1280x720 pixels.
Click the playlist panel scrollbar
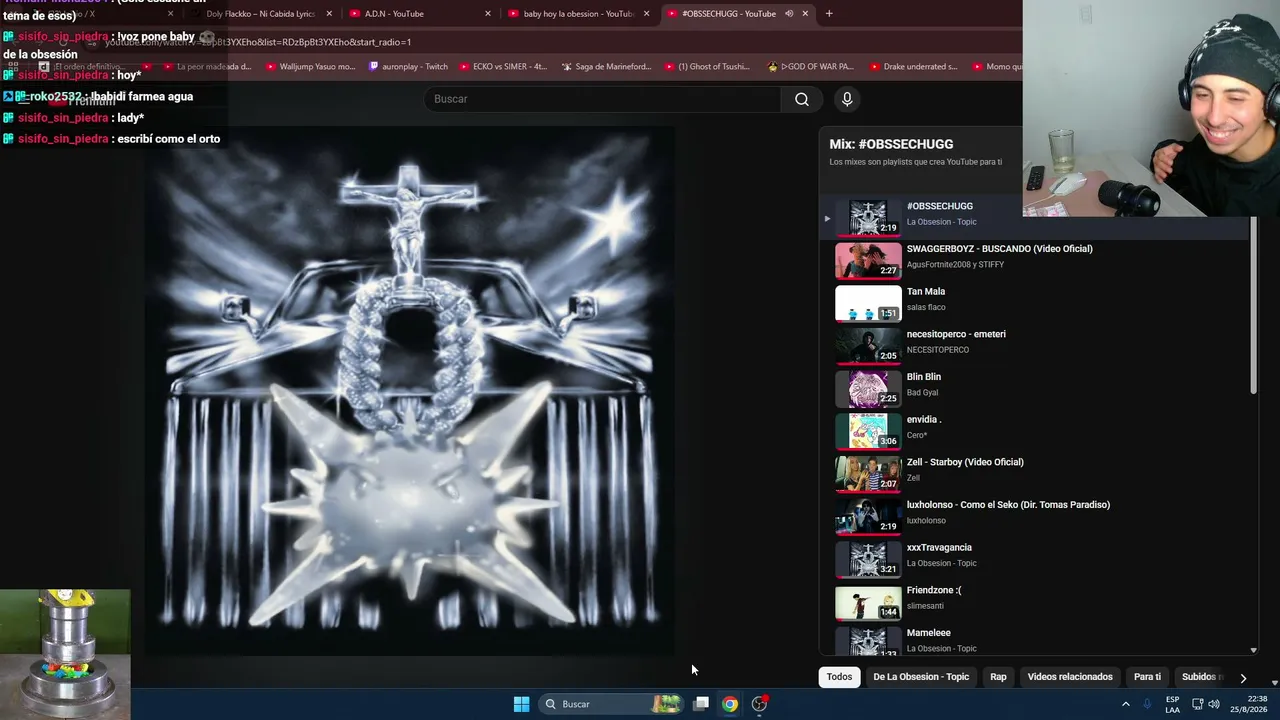(x=1253, y=302)
